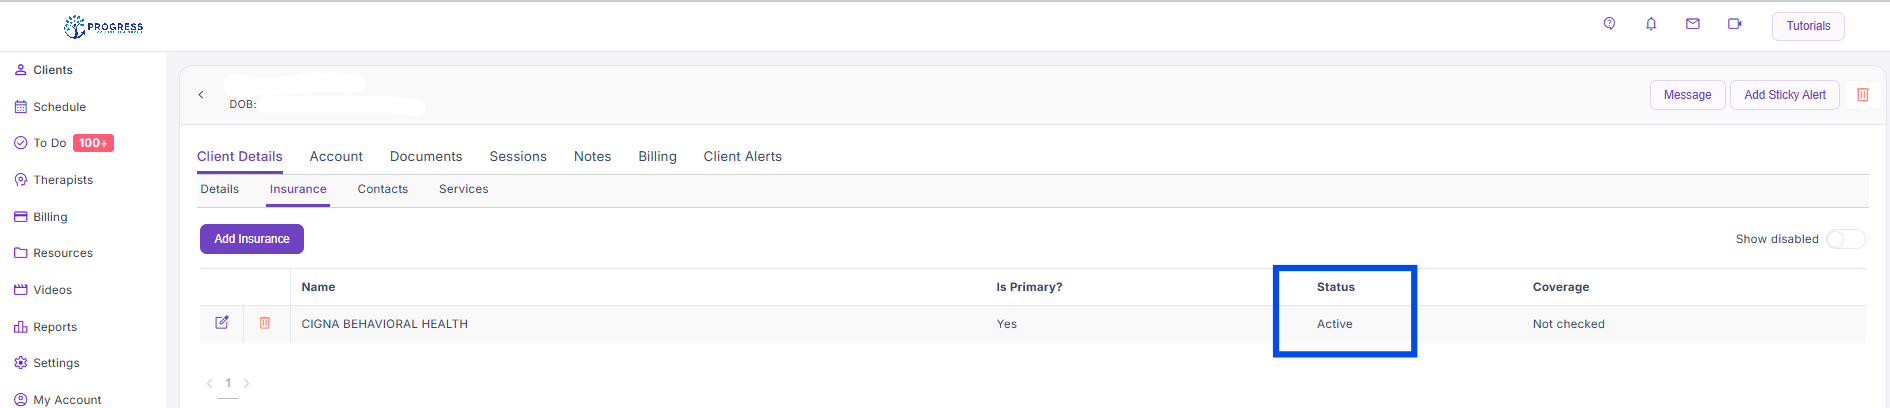The height and width of the screenshot is (408, 1890).
Task: Switch to the Billing tab
Action: tap(657, 157)
